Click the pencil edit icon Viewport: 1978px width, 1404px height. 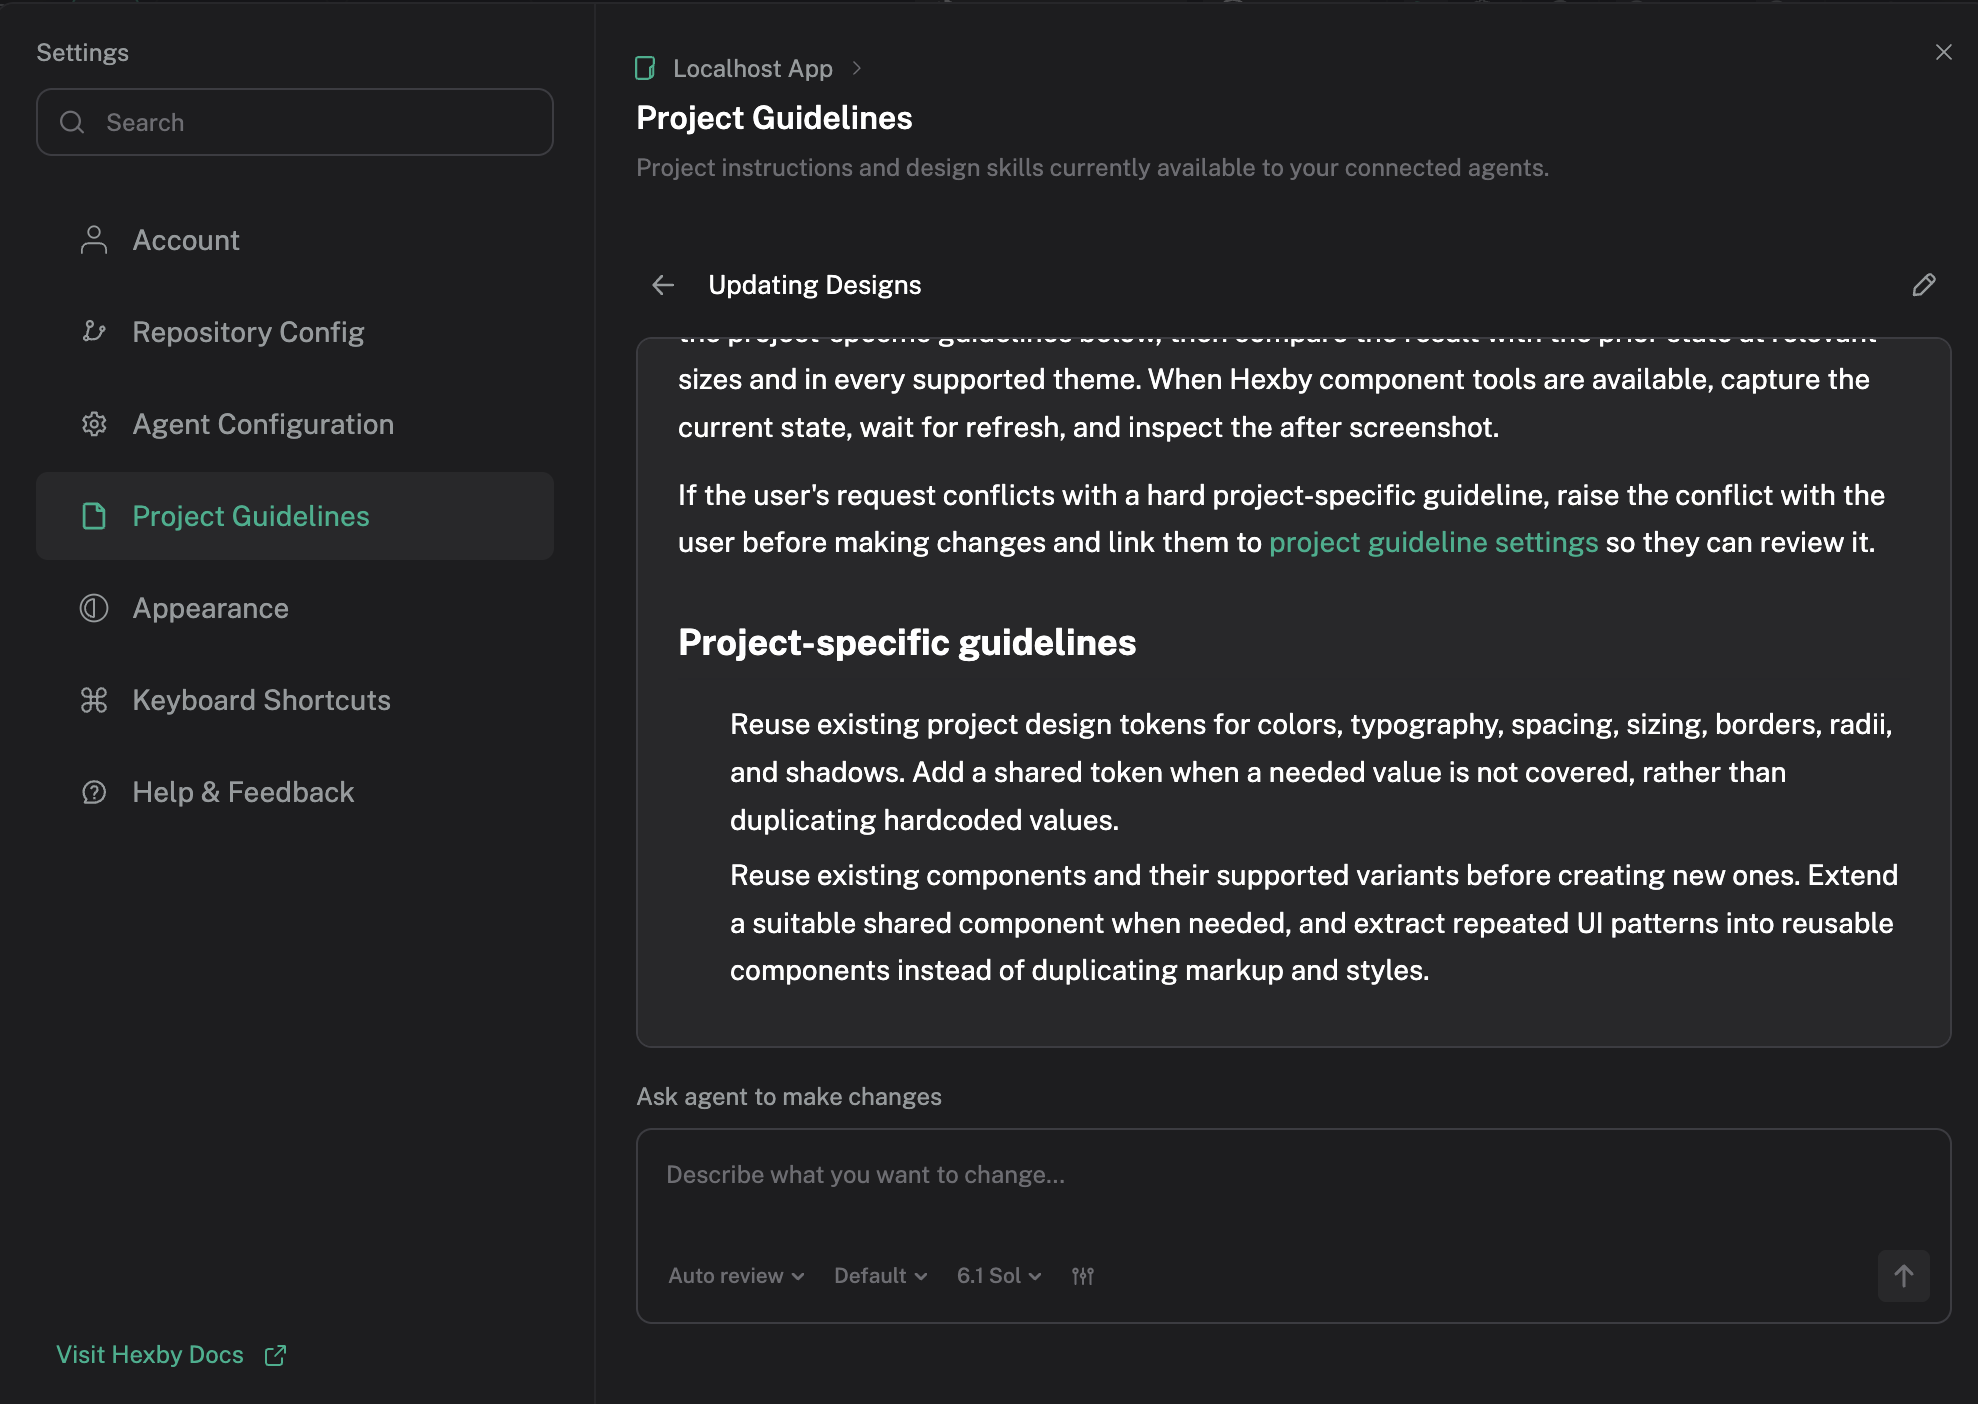1924,285
